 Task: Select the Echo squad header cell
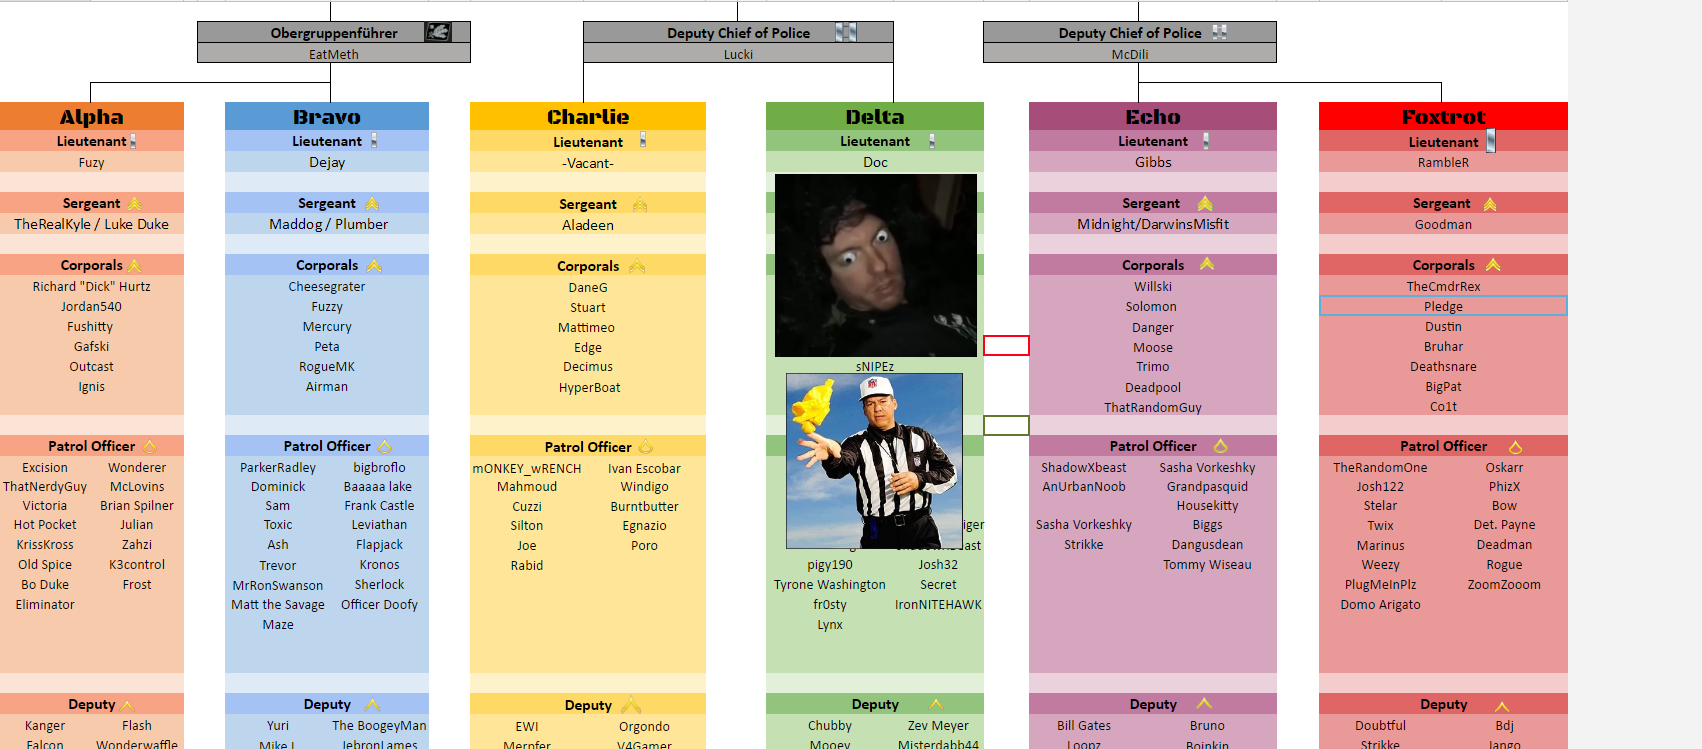(x=1153, y=117)
